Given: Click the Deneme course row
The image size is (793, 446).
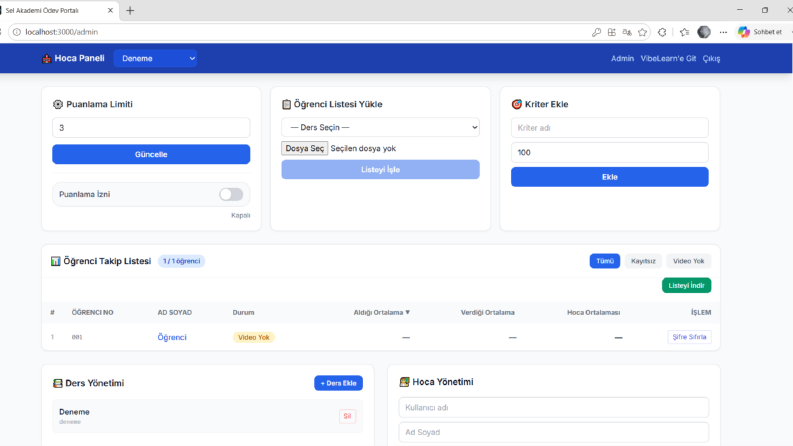Looking at the screenshot, I should point(207,416).
